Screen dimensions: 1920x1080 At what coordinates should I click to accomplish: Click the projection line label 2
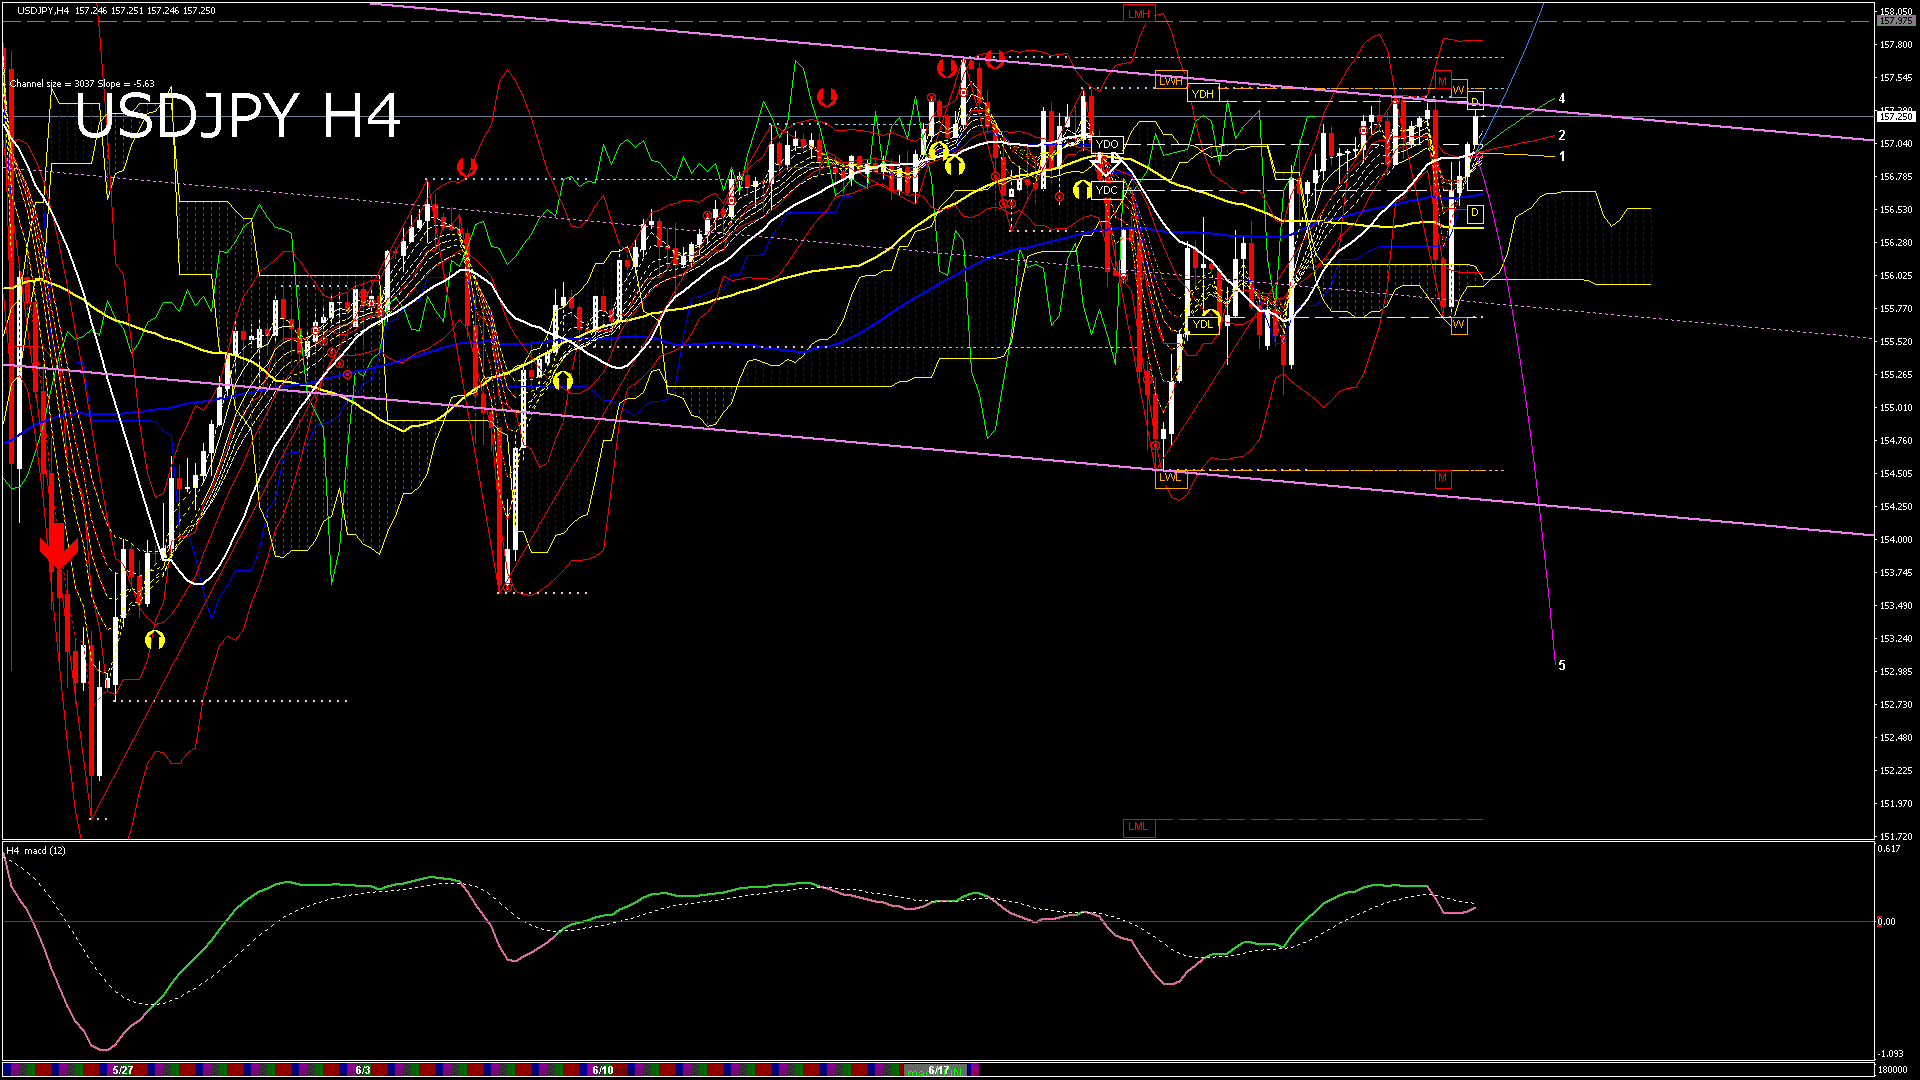[x=1562, y=135]
